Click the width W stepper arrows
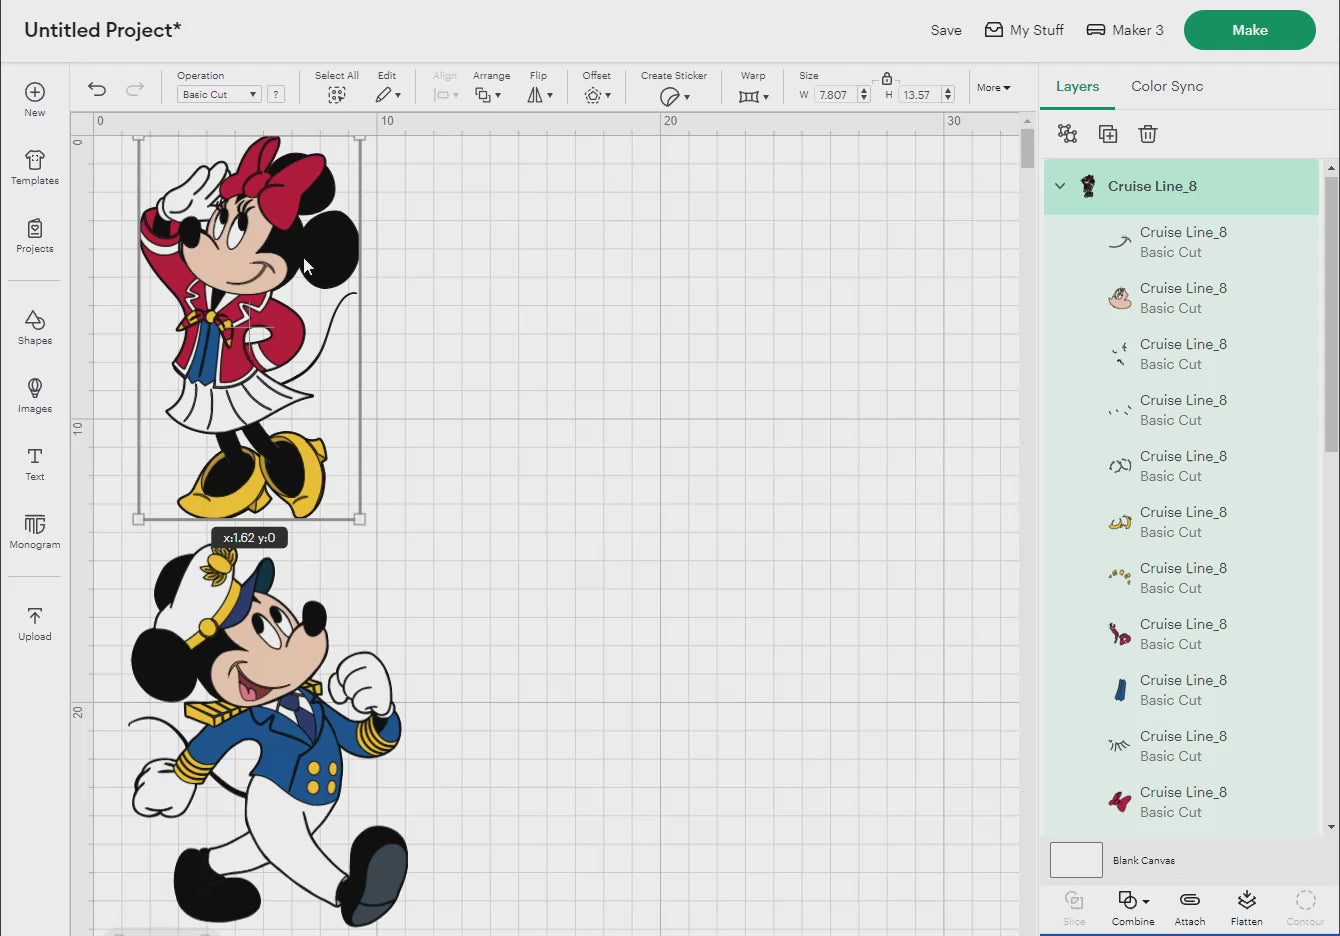This screenshot has width=1340, height=936. tap(864, 95)
